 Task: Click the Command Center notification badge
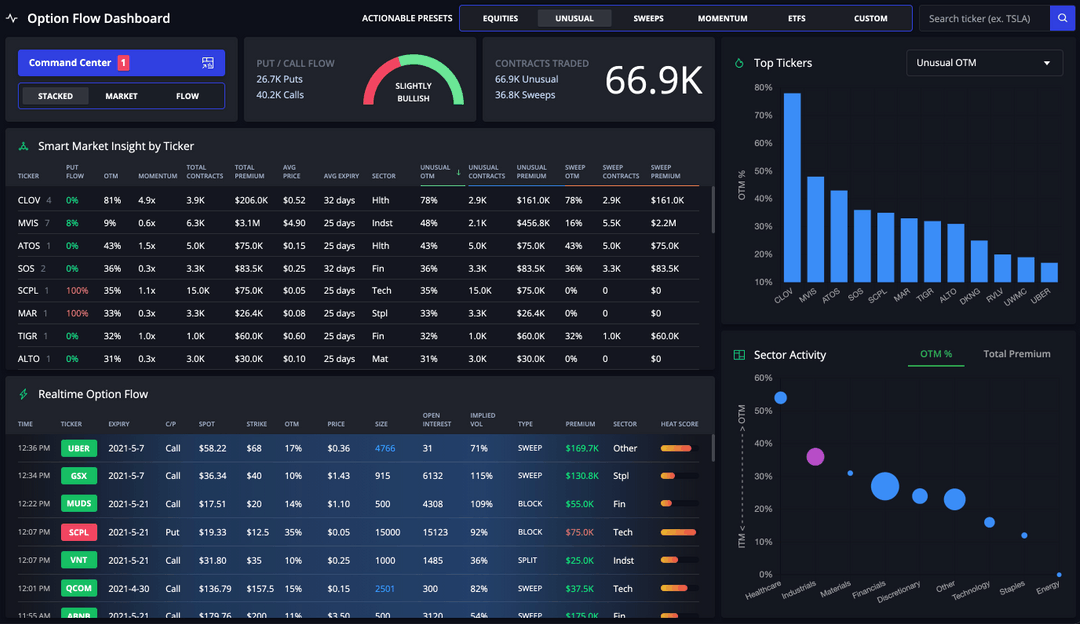(x=123, y=63)
